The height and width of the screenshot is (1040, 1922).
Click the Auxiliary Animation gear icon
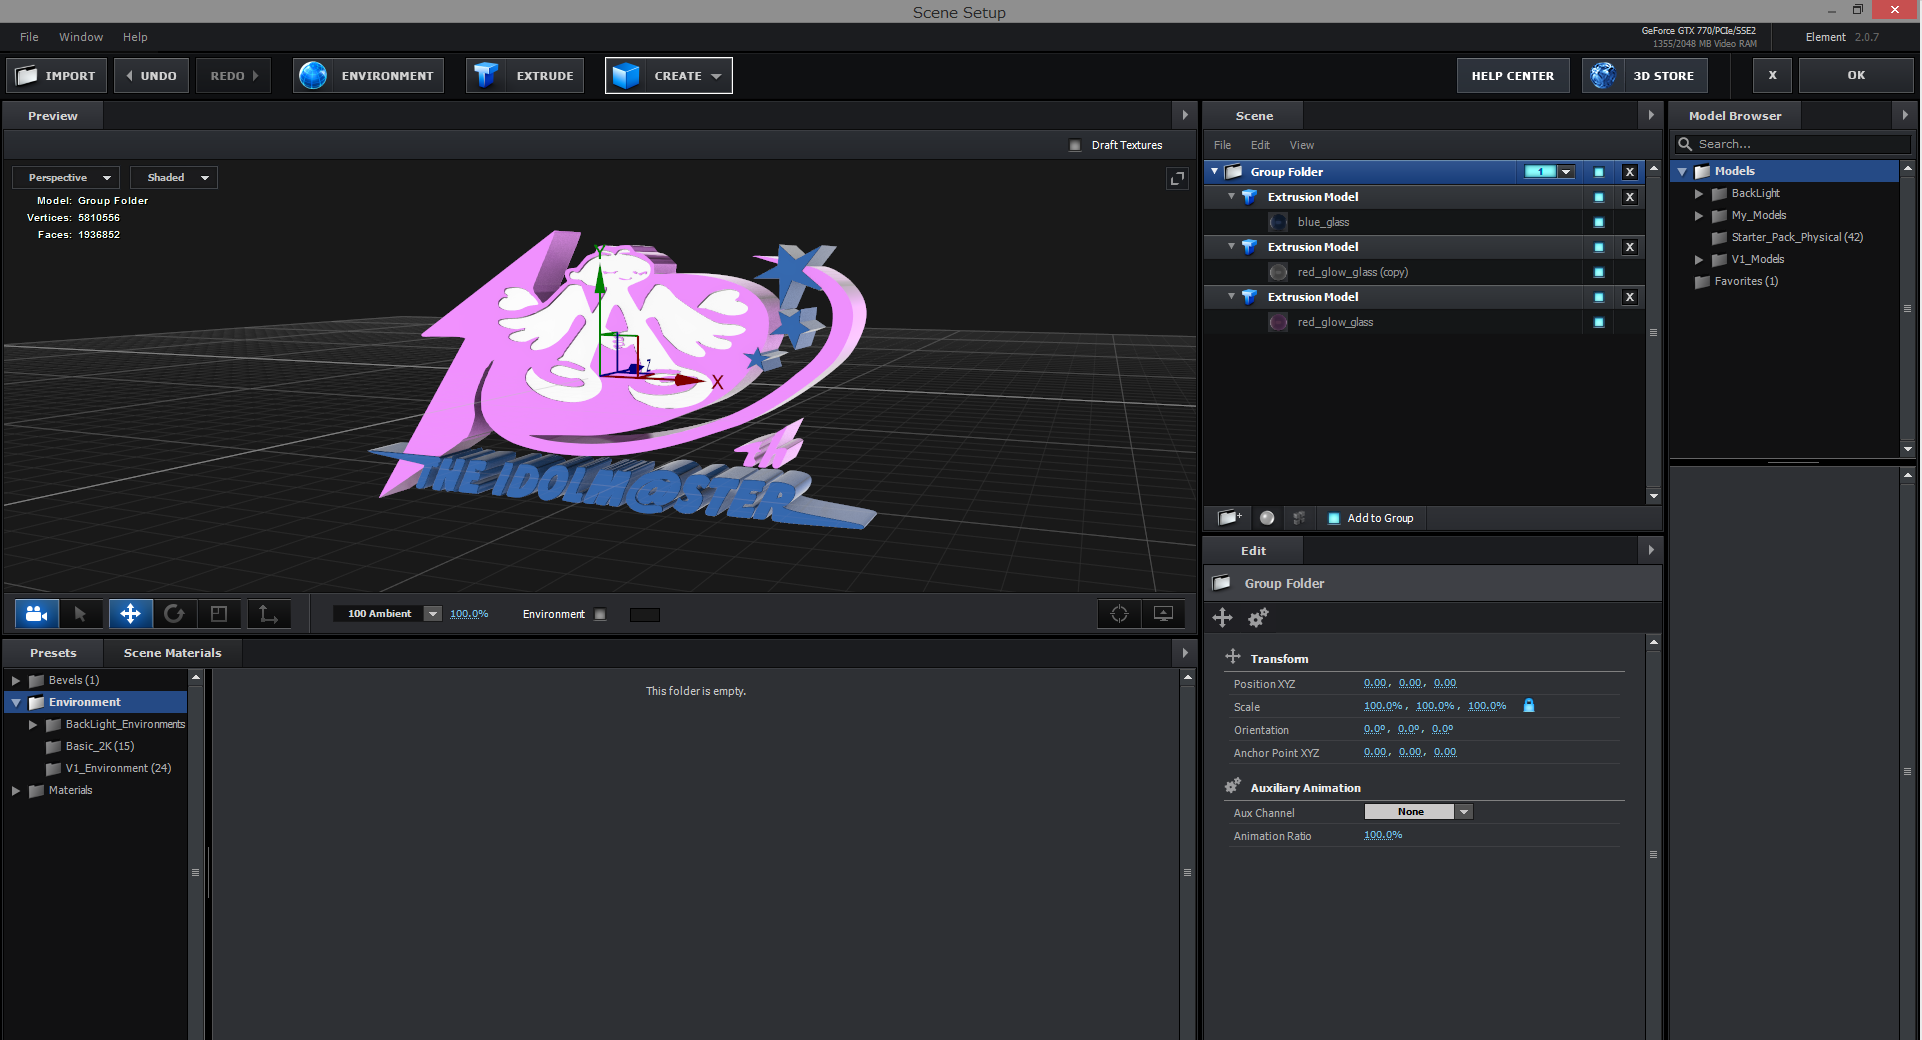click(x=1232, y=786)
